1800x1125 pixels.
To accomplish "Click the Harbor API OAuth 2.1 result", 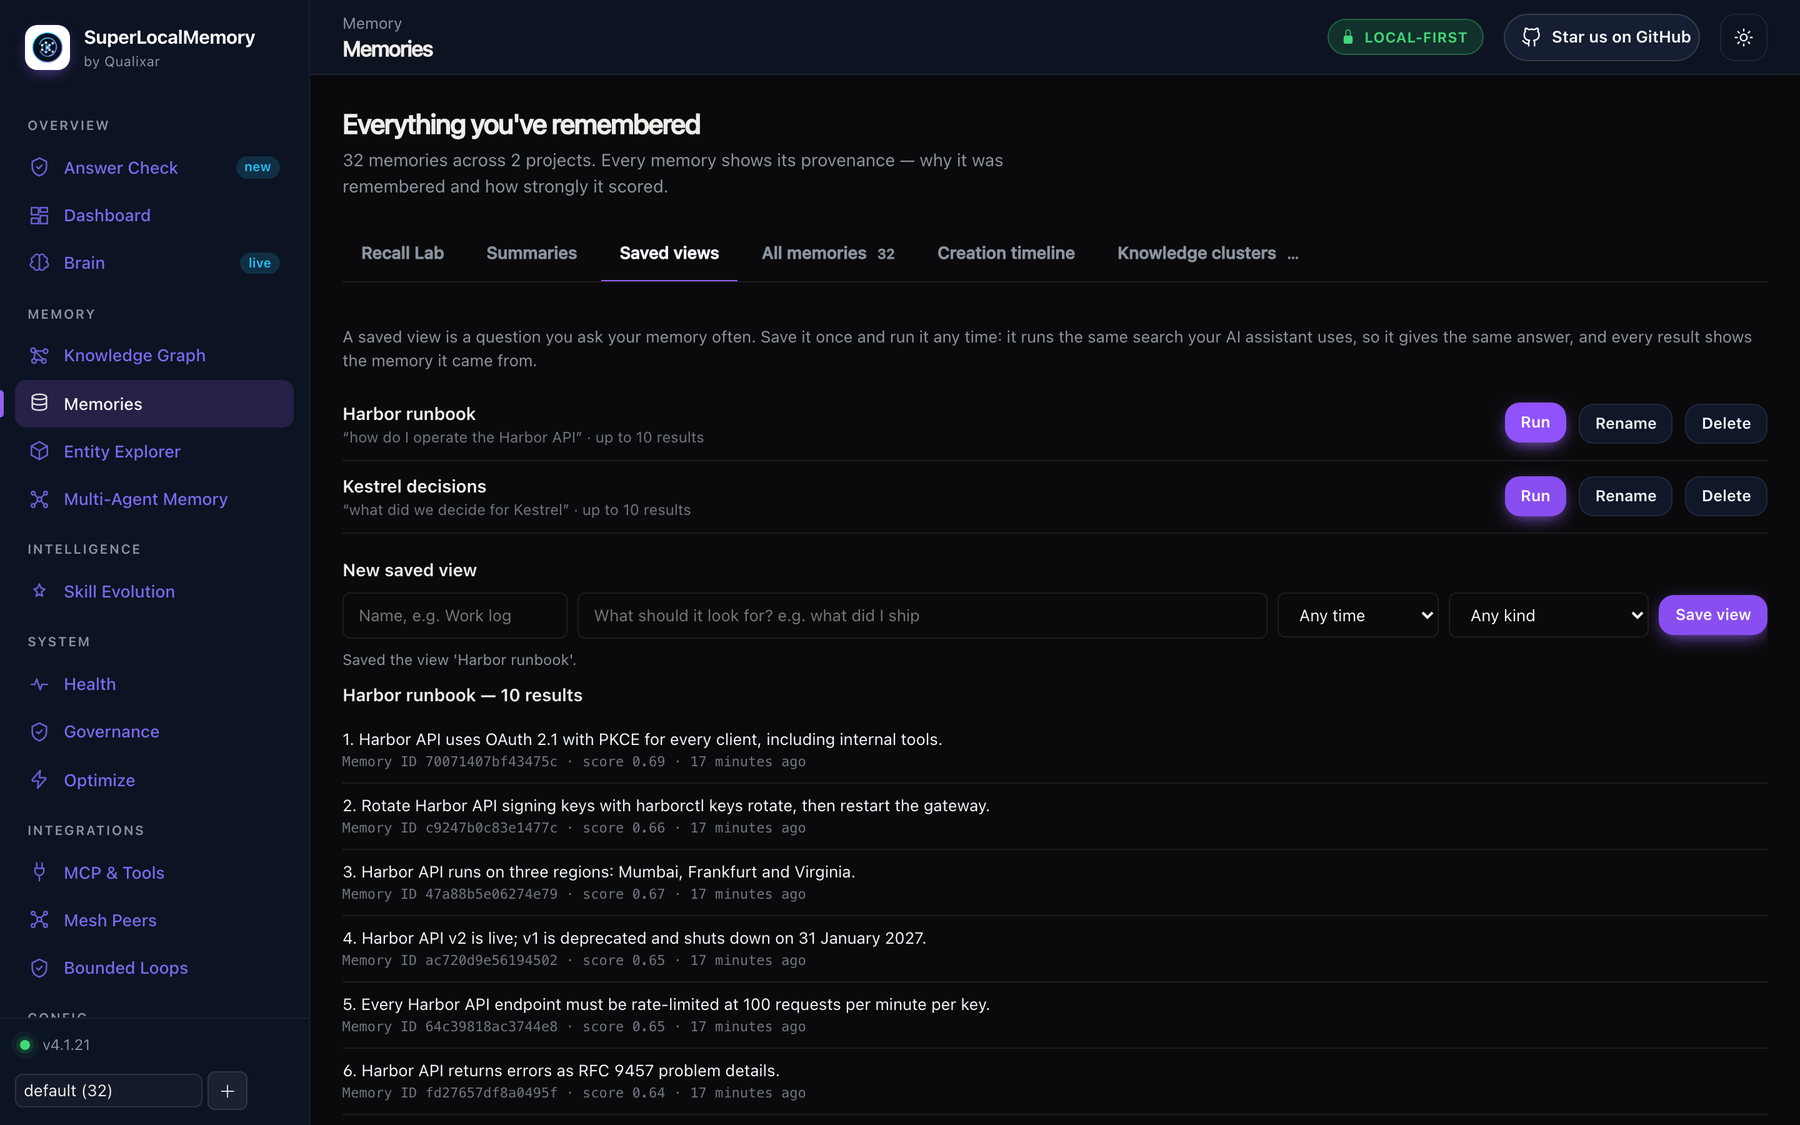I will click(x=1055, y=750).
